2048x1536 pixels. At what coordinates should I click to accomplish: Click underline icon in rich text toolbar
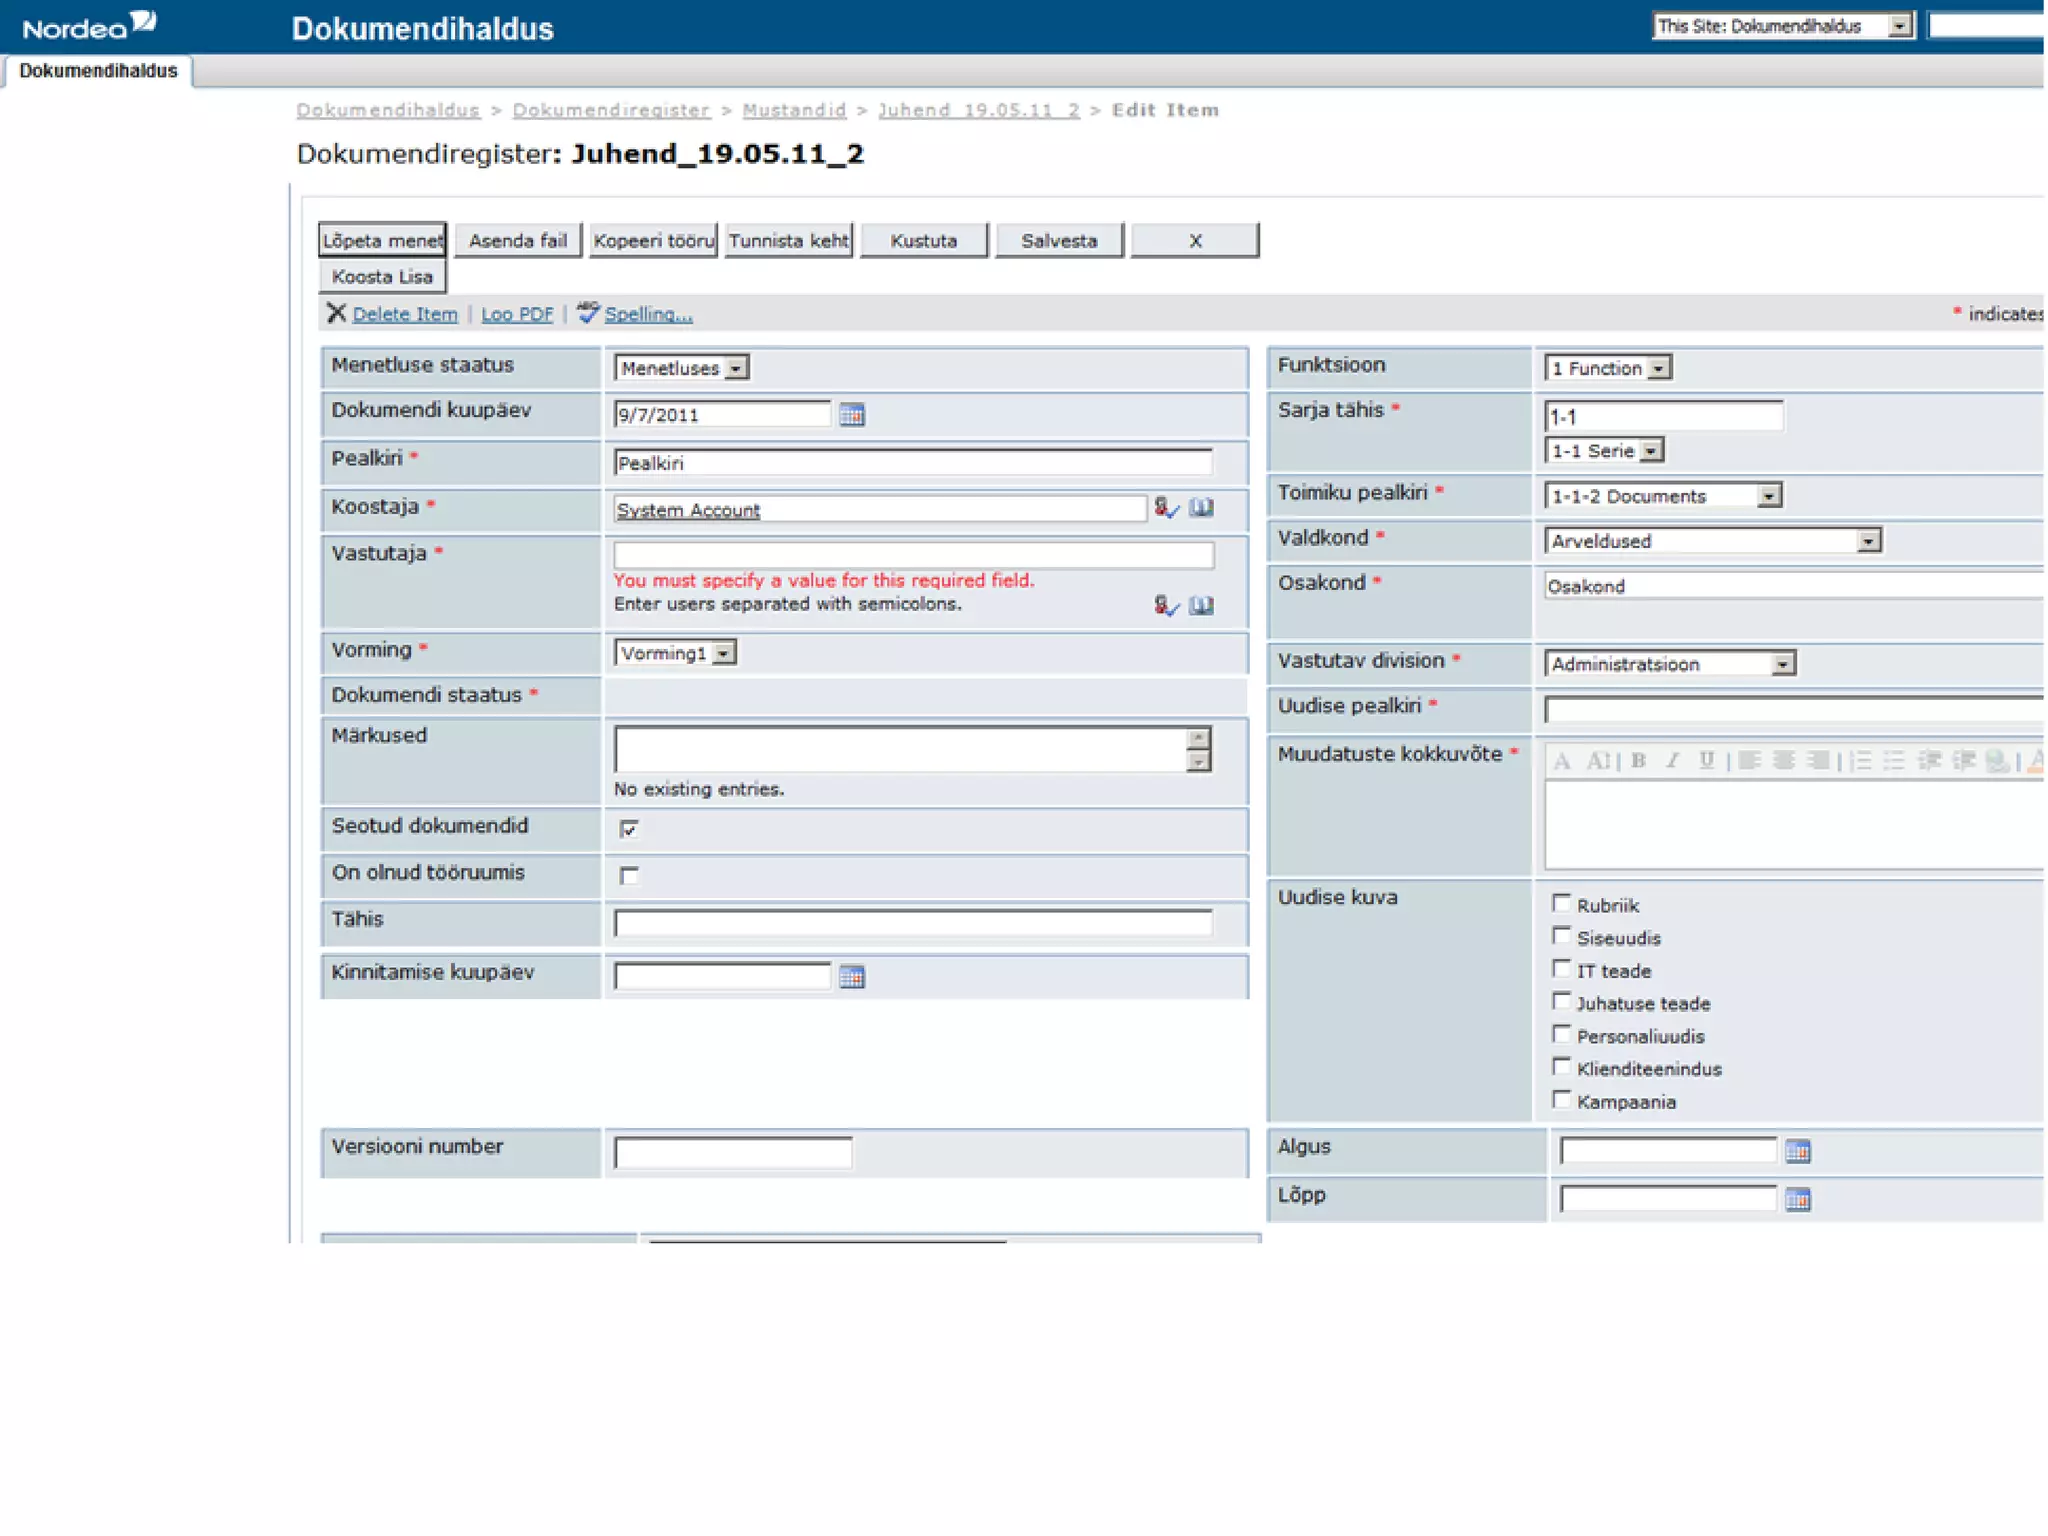tap(1706, 761)
